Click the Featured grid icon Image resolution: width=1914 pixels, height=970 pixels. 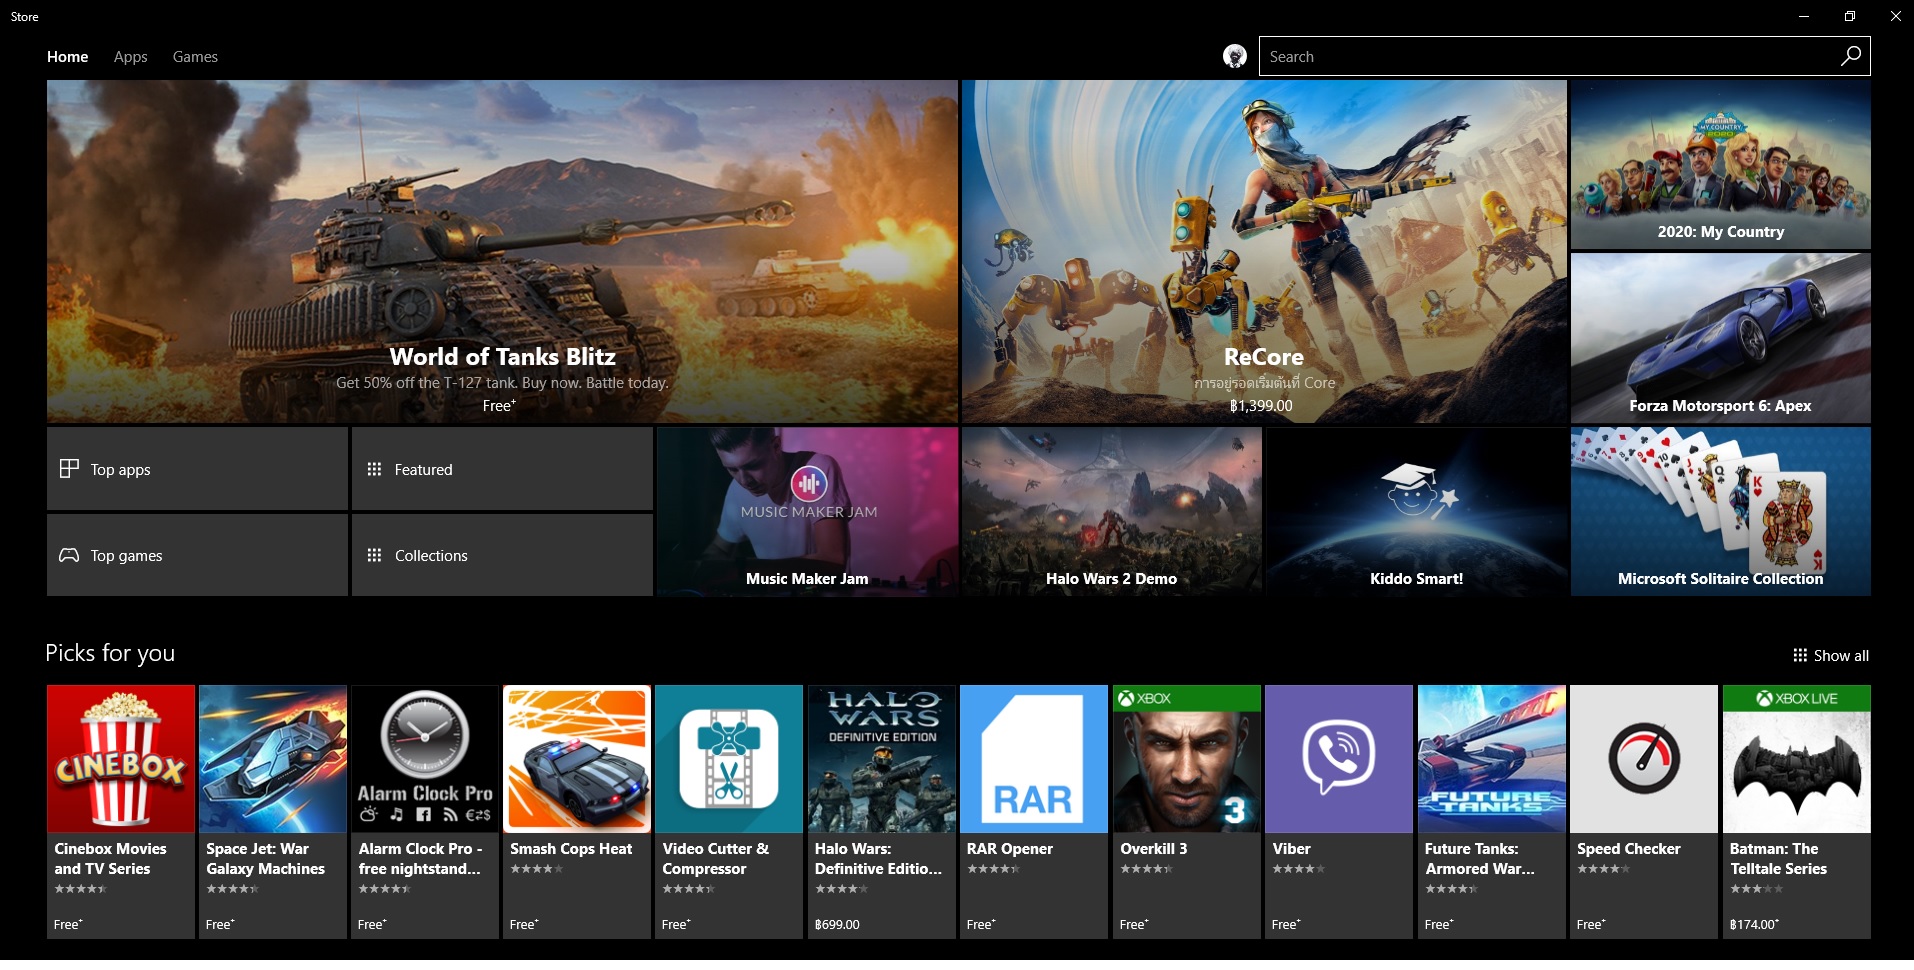(374, 469)
